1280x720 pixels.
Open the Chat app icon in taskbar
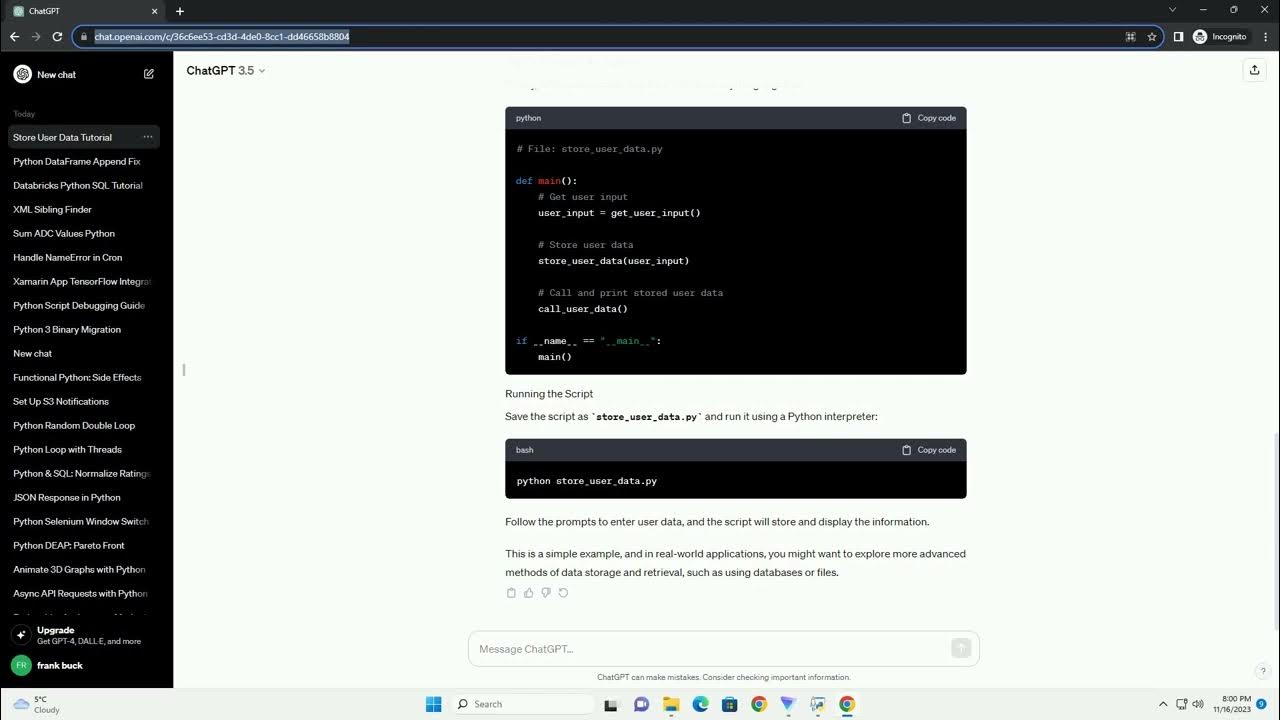[641, 704]
